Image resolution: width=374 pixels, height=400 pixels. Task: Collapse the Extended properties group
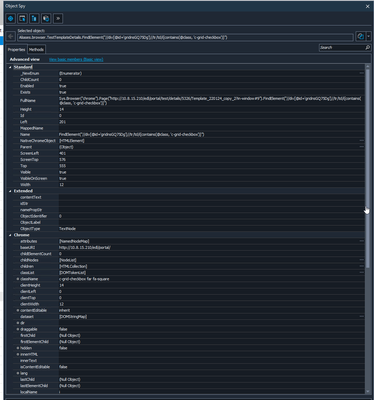click(x=10, y=191)
